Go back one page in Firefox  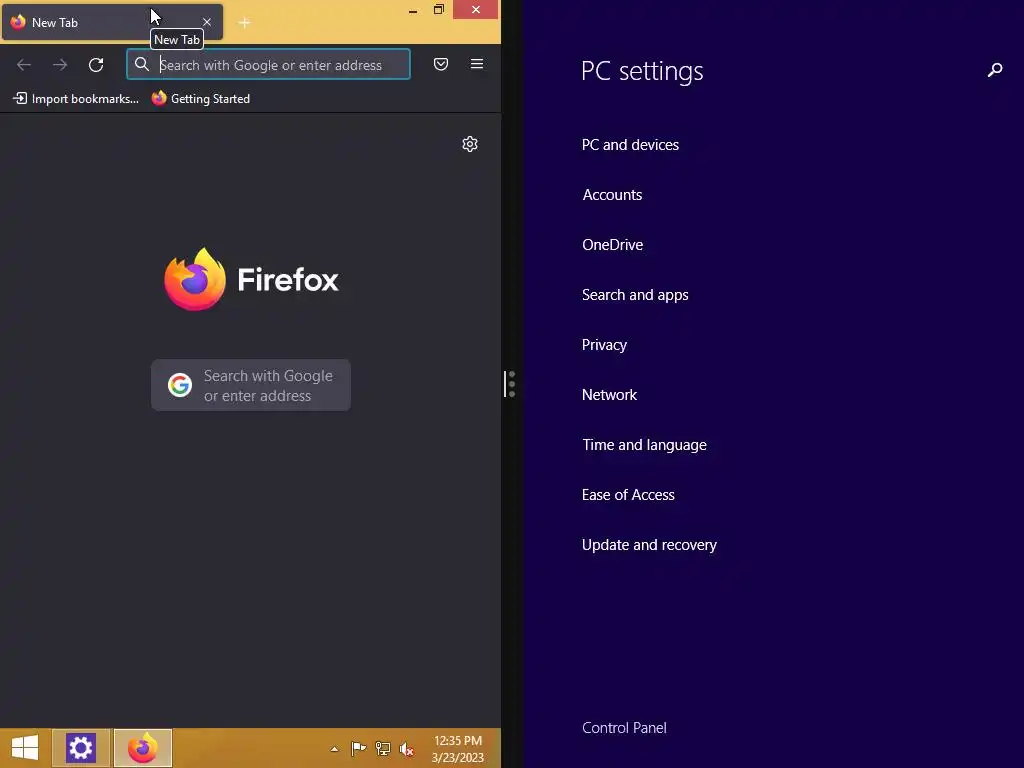pyautogui.click(x=24, y=65)
